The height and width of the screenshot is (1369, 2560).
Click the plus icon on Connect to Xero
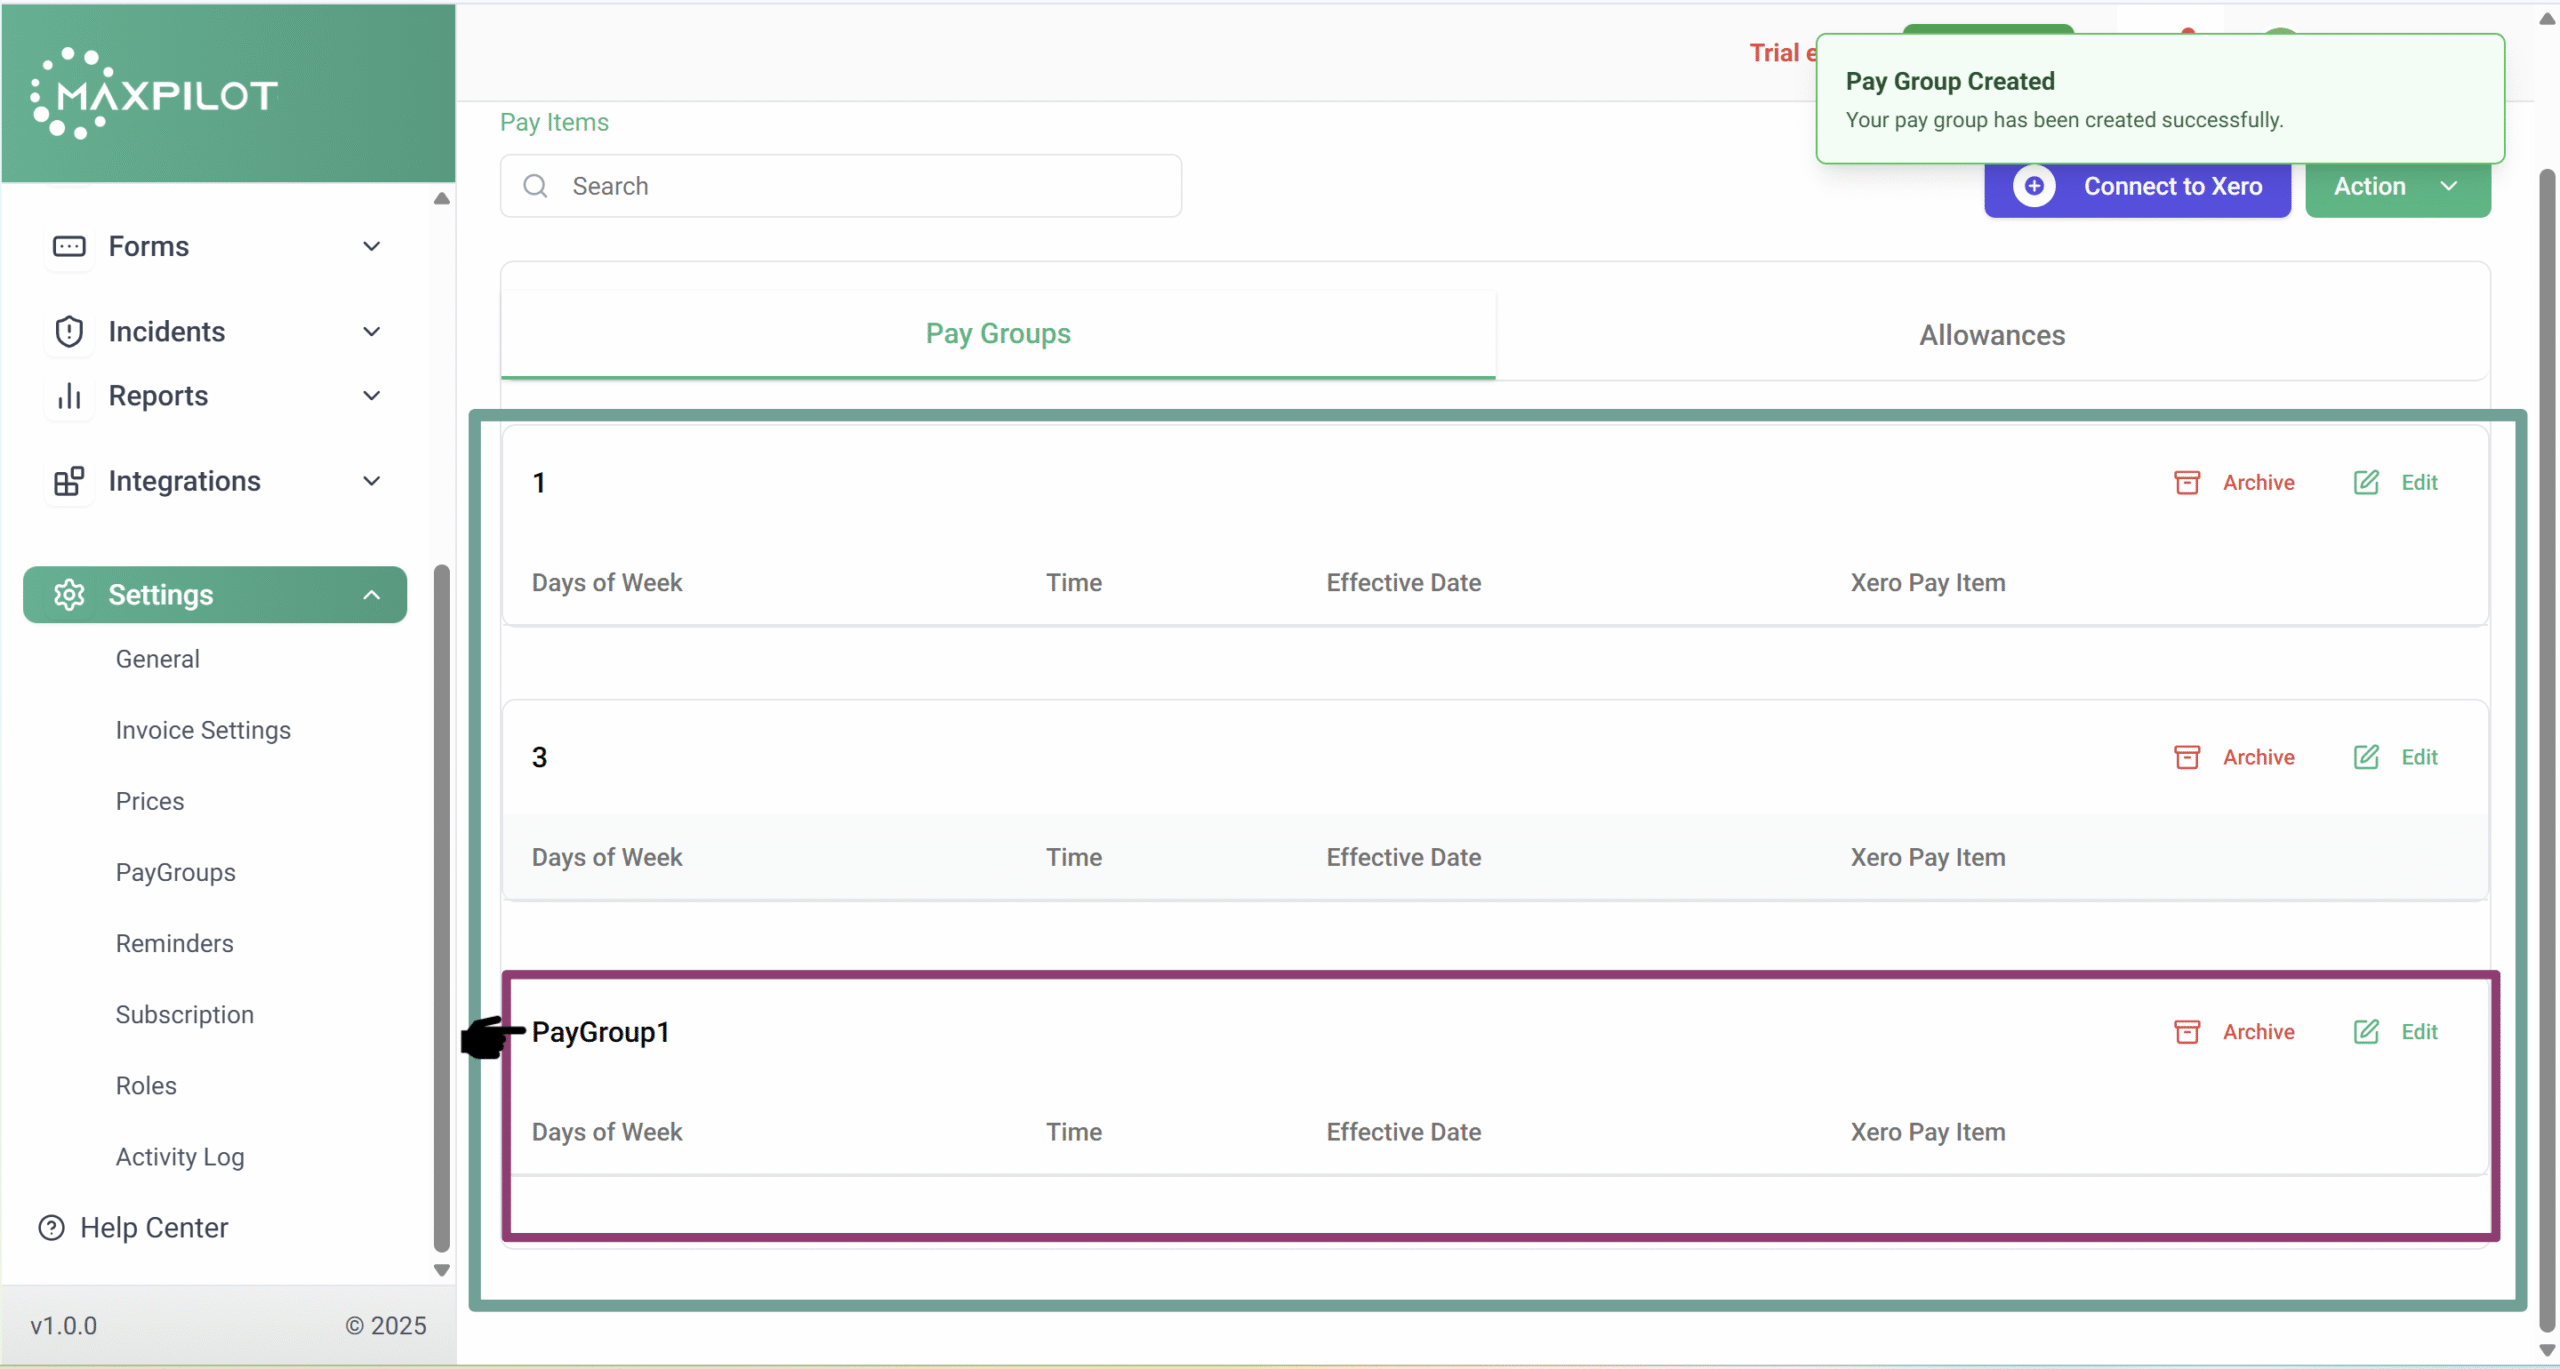tap(2033, 186)
